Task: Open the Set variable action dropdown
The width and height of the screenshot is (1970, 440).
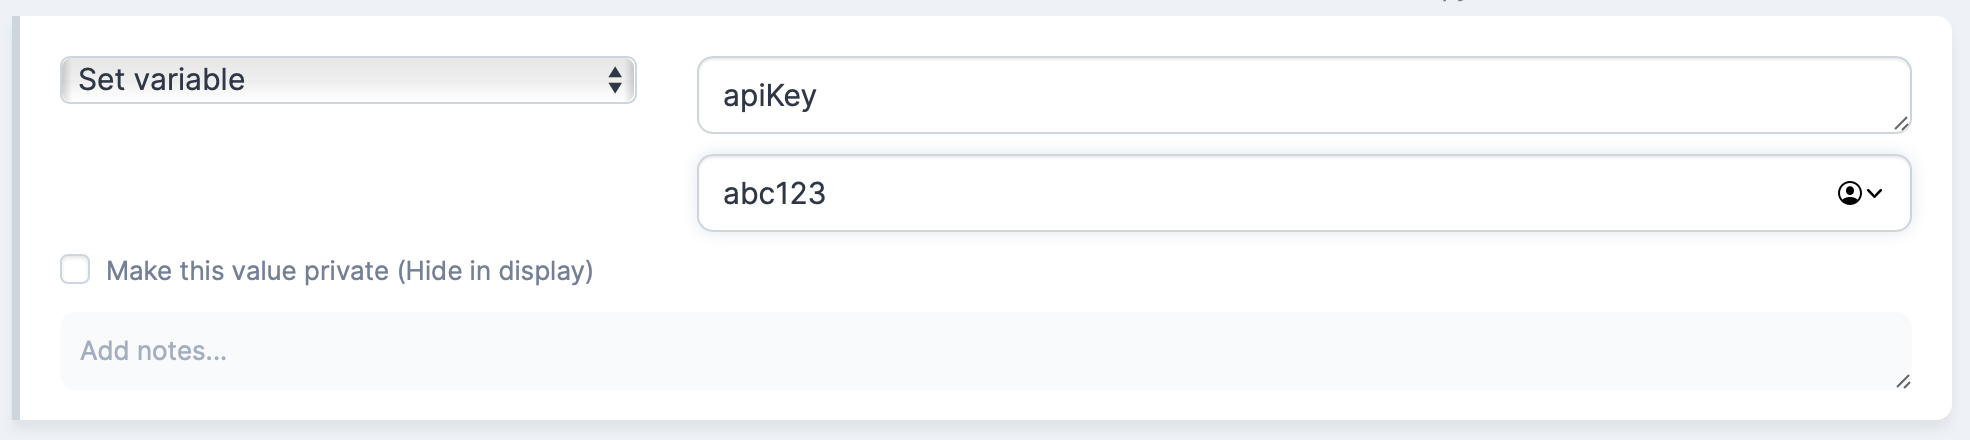Action: pyautogui.click(x=347, y=80)
